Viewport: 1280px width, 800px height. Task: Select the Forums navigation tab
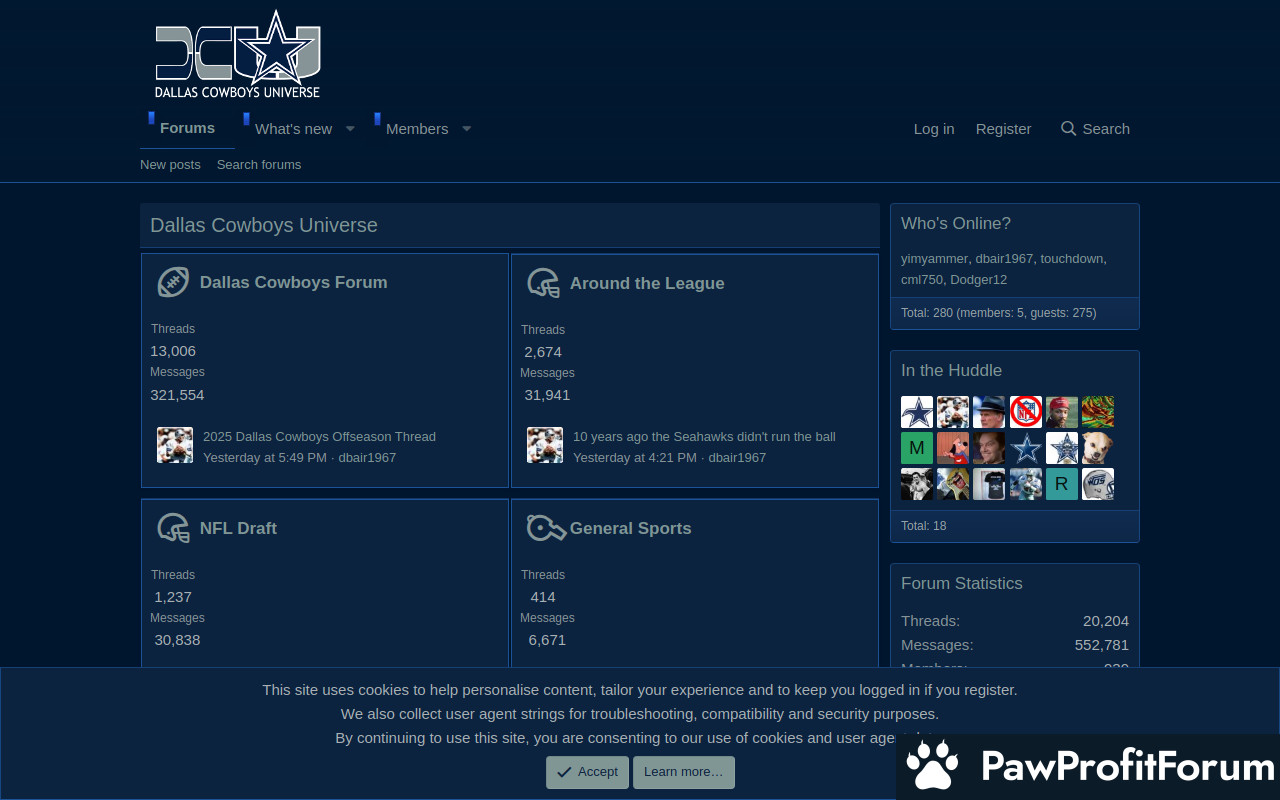coord(187,128)
